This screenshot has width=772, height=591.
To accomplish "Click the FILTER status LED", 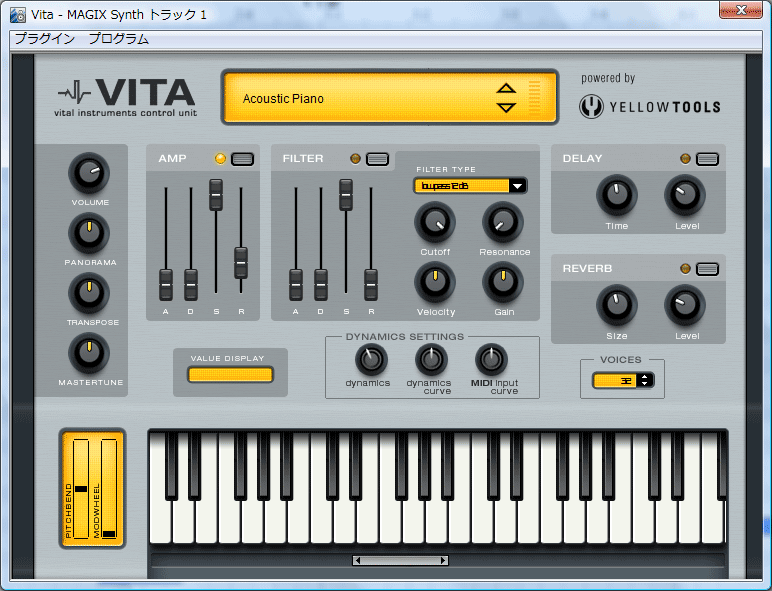I will click(355, 159).
